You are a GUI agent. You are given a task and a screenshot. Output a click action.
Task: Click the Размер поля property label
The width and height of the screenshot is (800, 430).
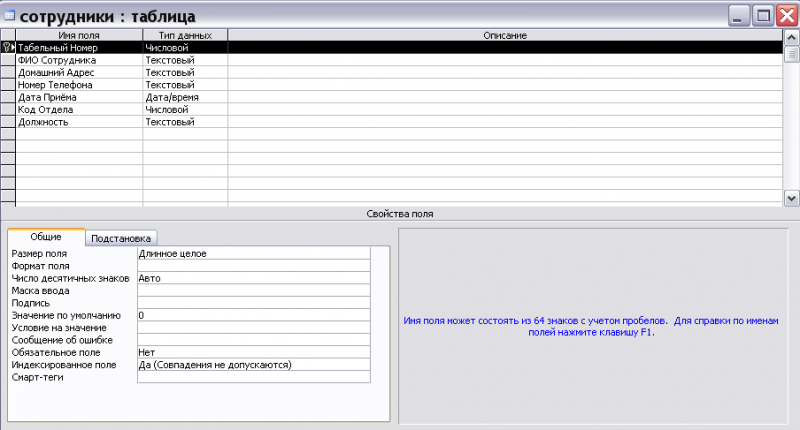39,254
